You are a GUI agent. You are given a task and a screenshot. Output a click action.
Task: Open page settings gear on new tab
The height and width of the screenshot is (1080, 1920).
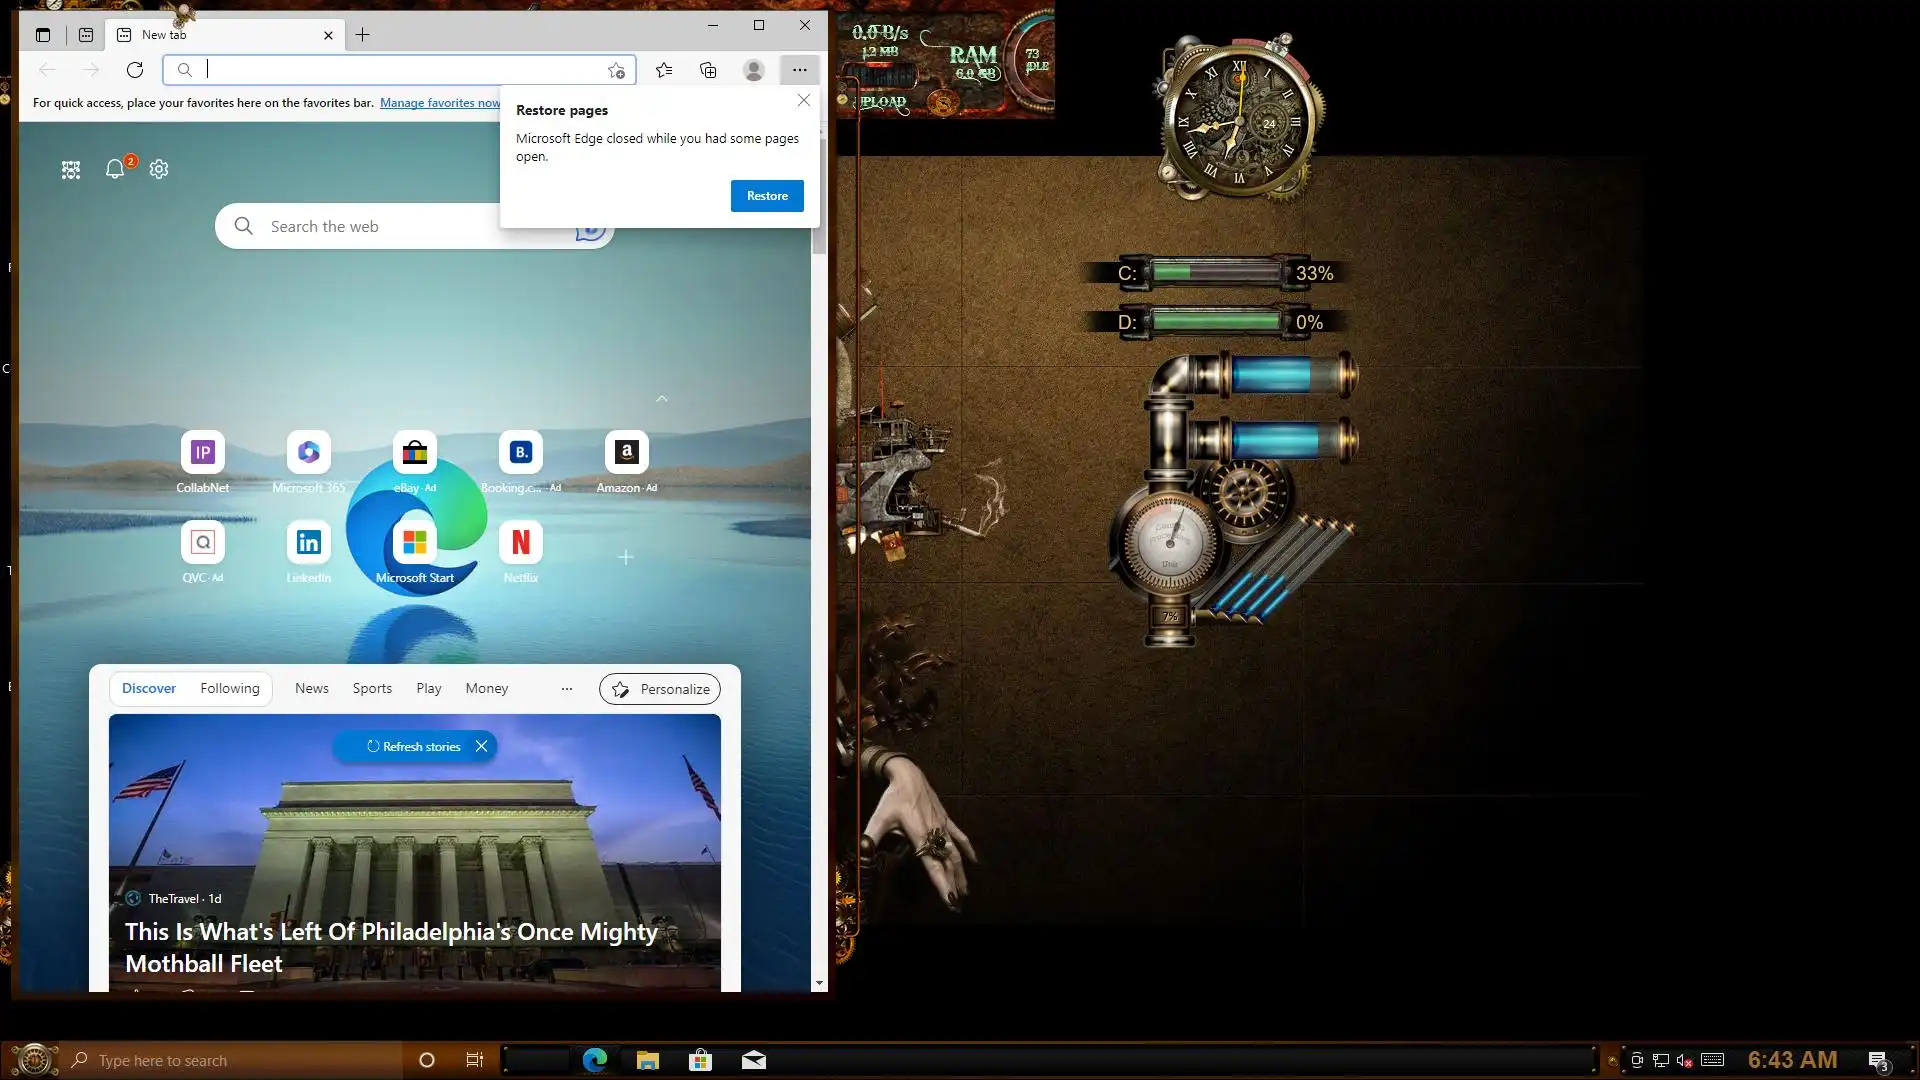click(x=159, y=169)
